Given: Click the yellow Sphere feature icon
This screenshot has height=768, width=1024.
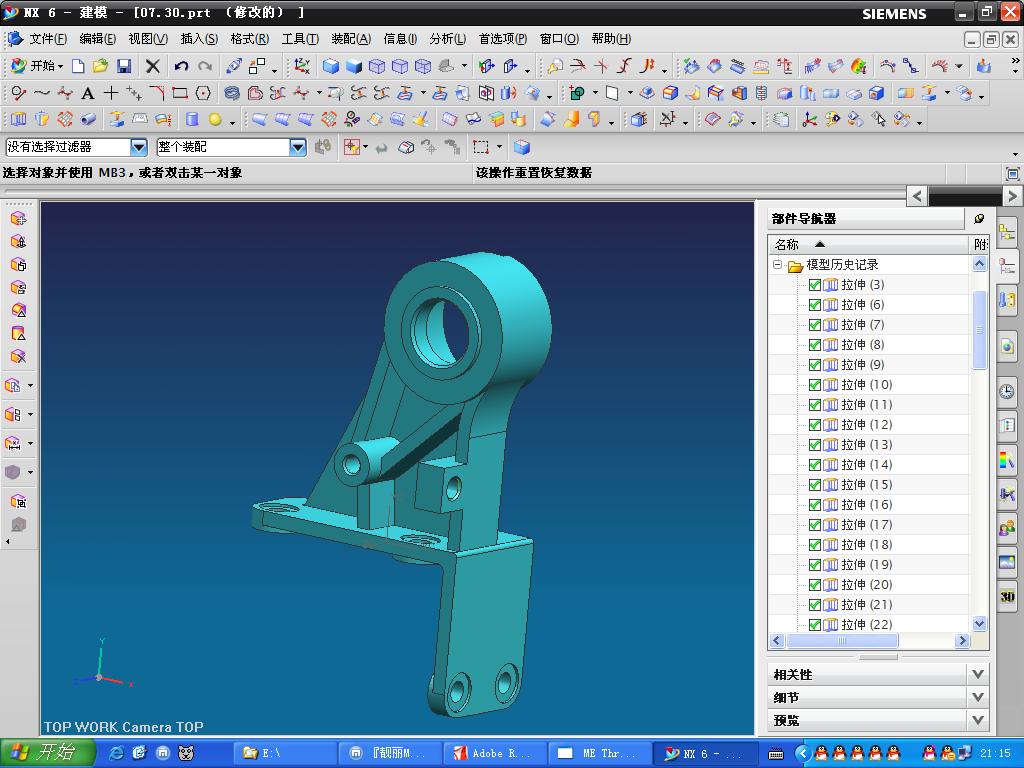Looking at the screenshot, I should [215, 120].
